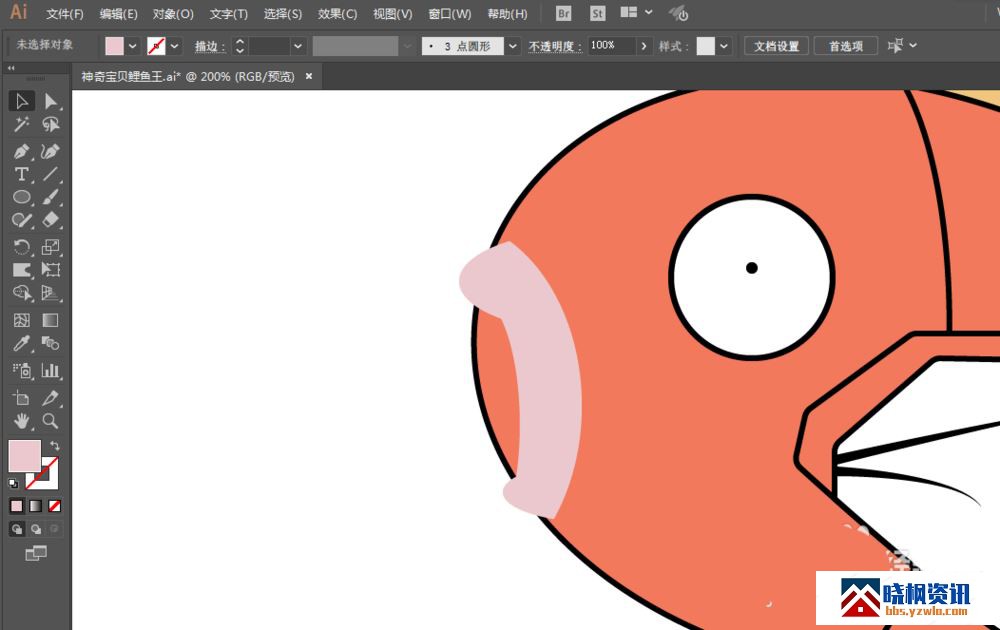
Task: Click the GPU performance icon
Action: [x=679, y=13]
